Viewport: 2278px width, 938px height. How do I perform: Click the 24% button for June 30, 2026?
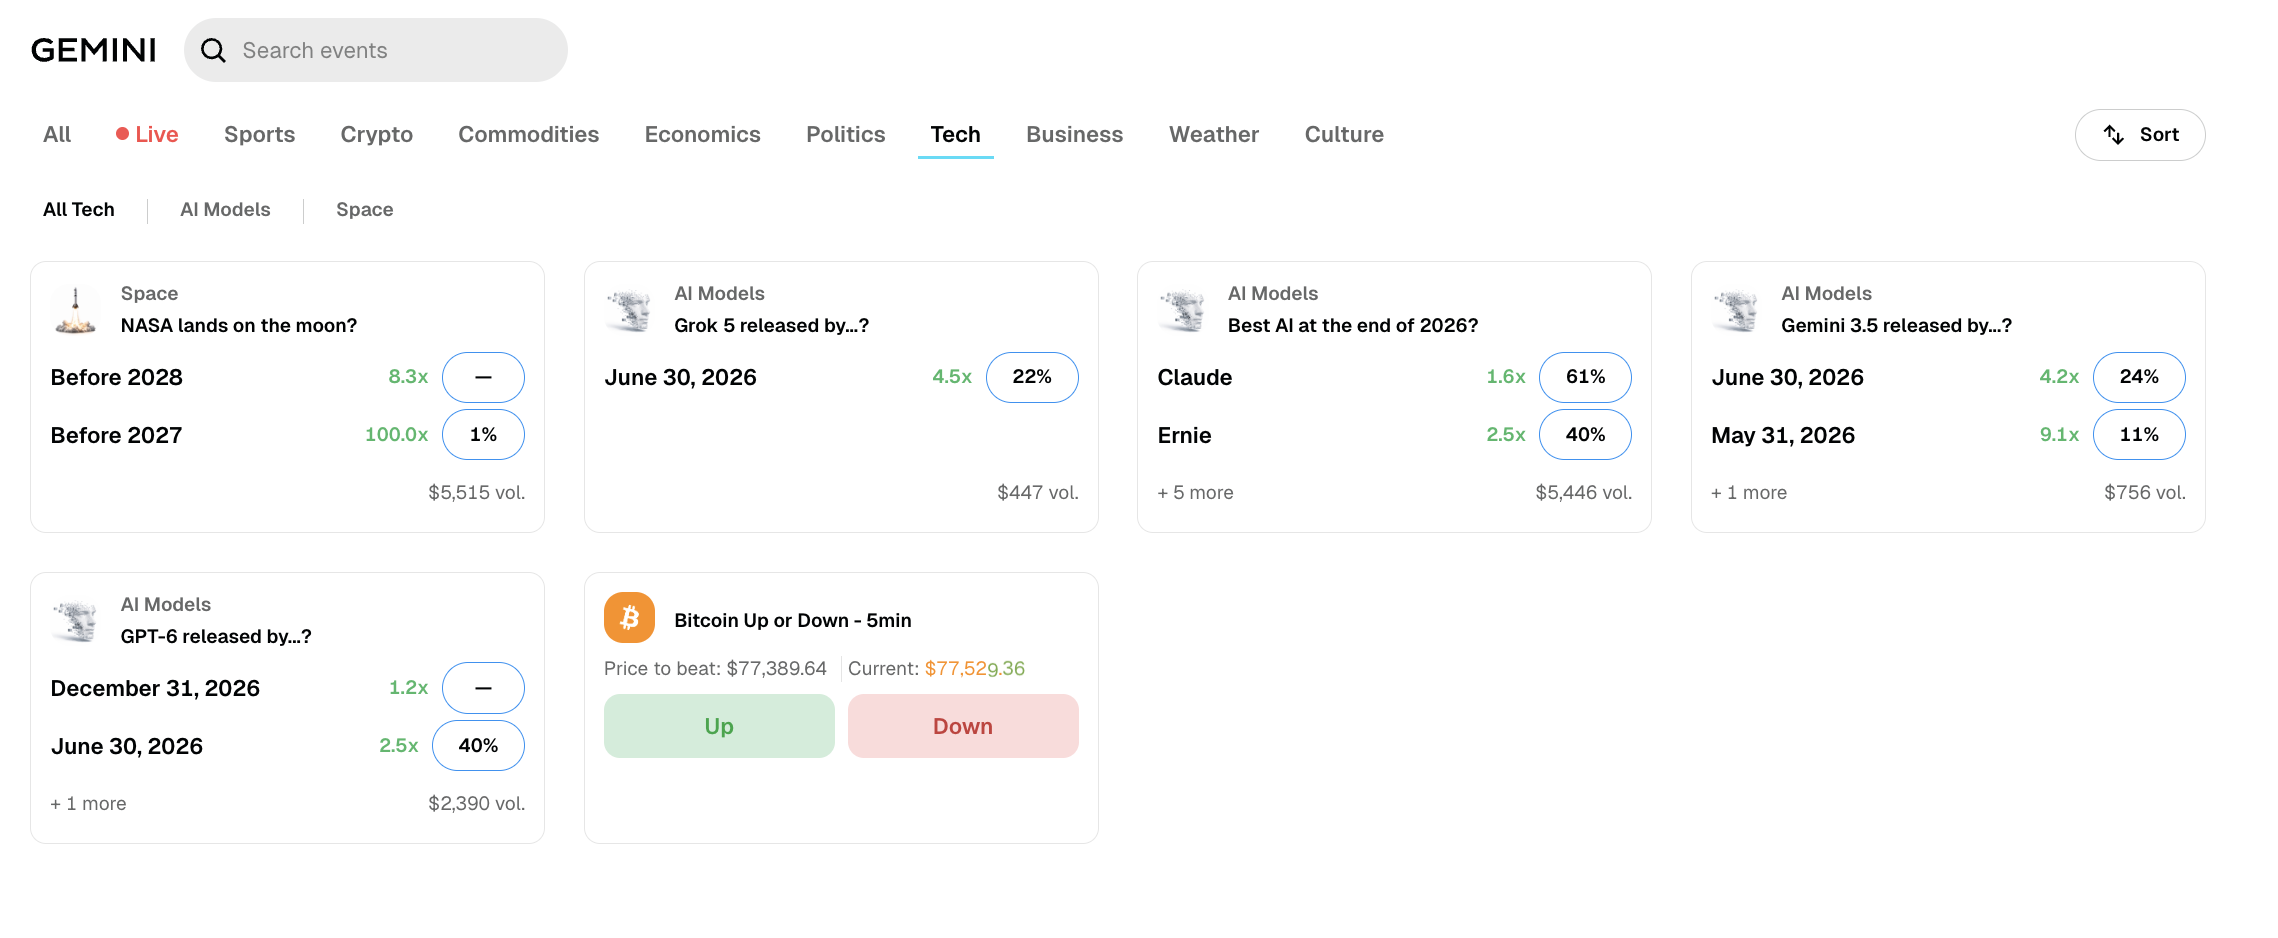pos(2139,377)
